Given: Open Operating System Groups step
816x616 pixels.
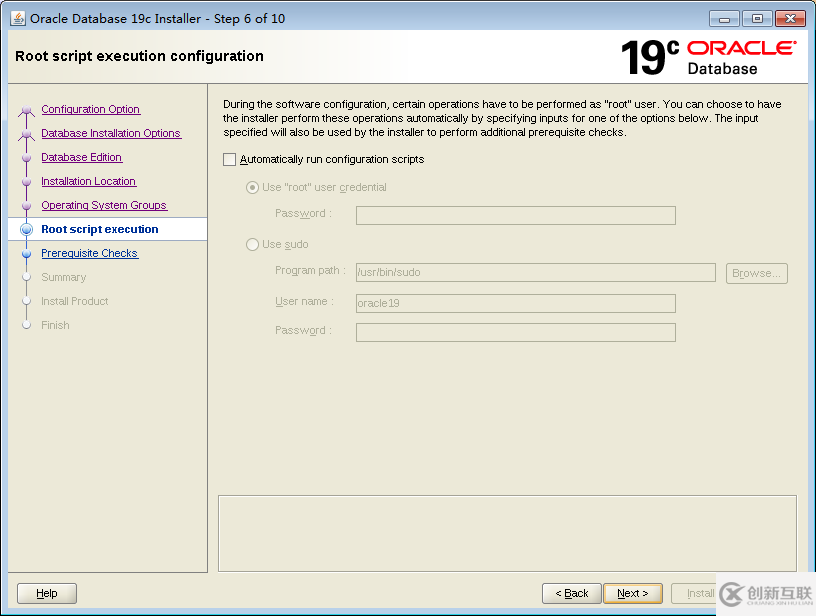Looking at the screenshot, I should 104,205.
